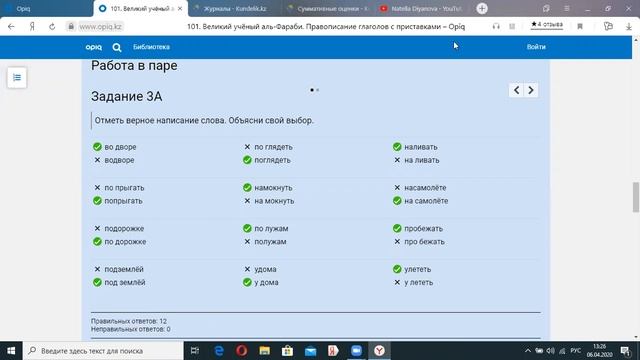Click the page vertical scrollbar thumb
The width and height of the screenshot is (640, 360).
[x=636, y=198]
